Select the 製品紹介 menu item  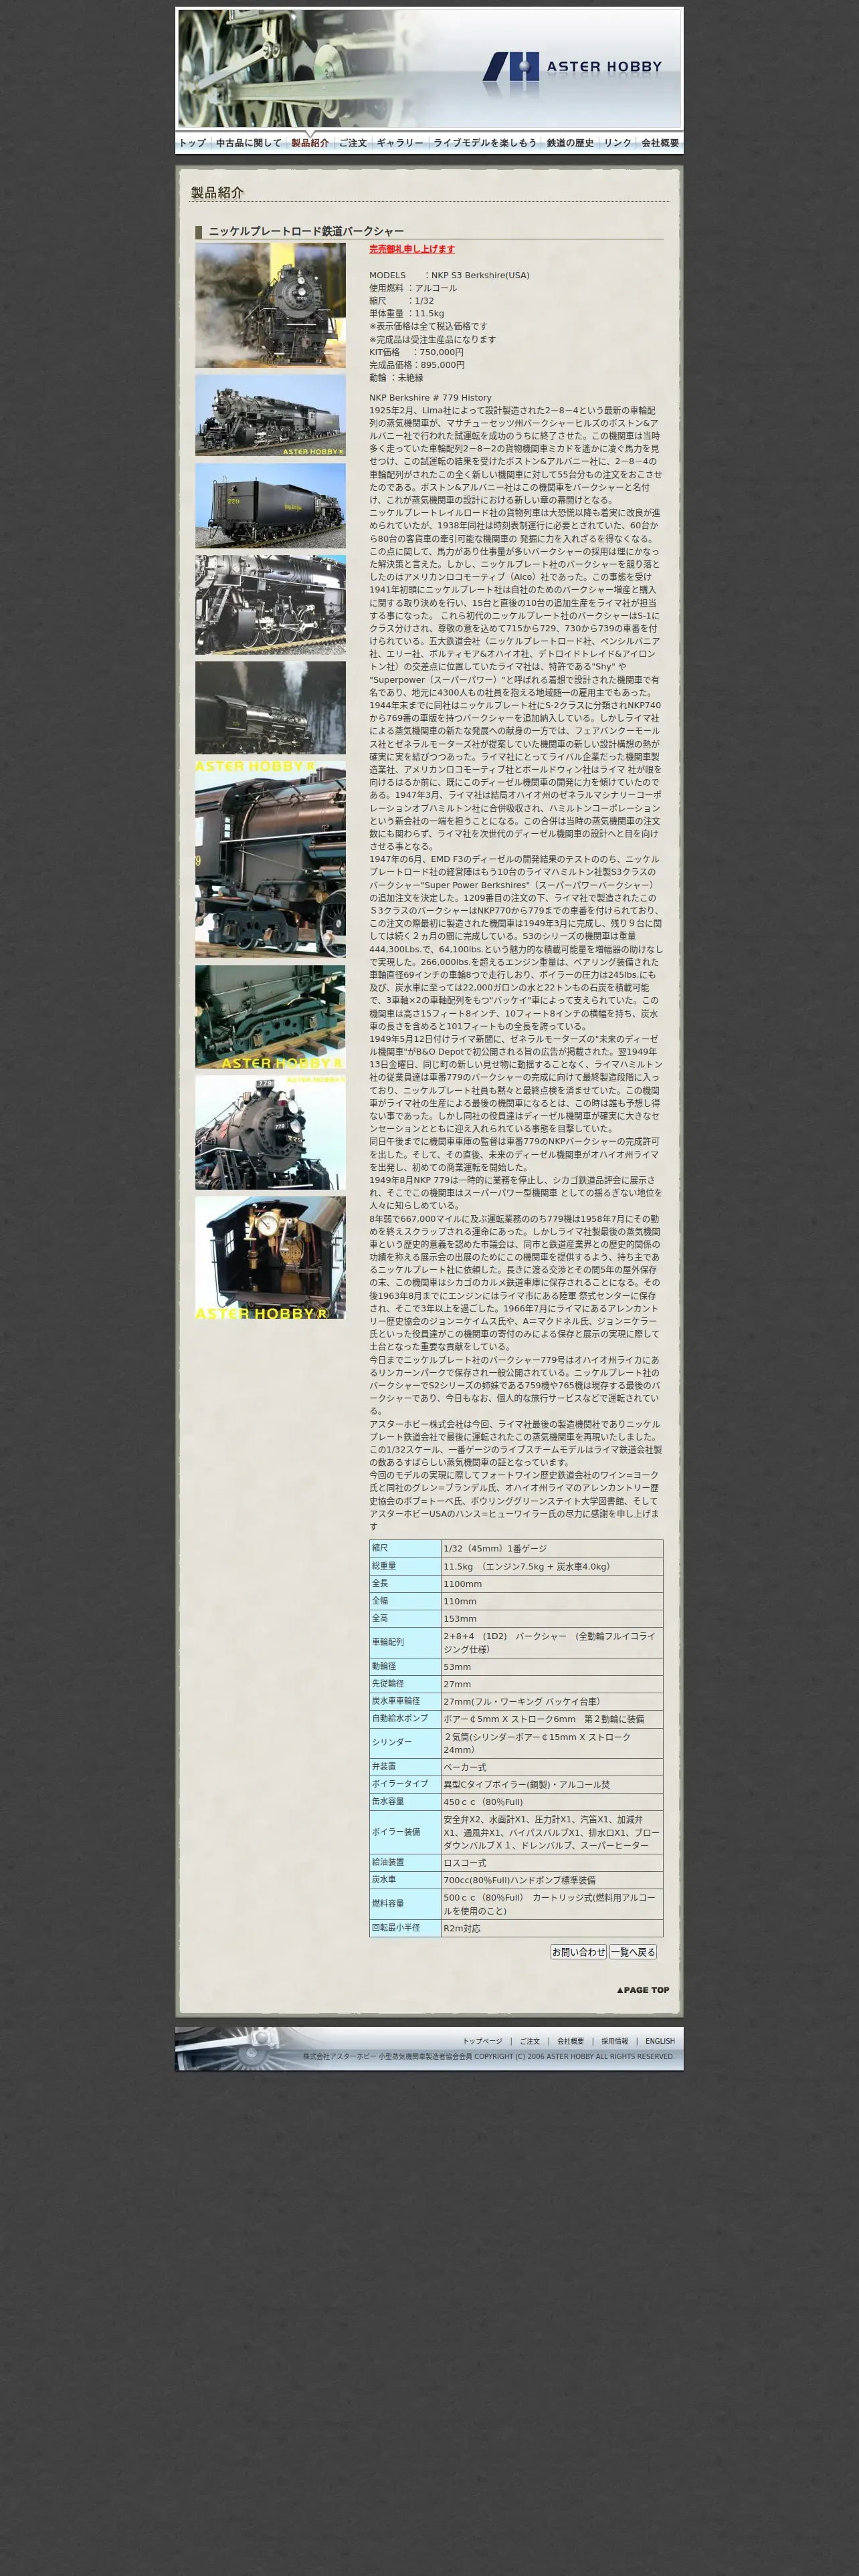[x=310, y=143]
